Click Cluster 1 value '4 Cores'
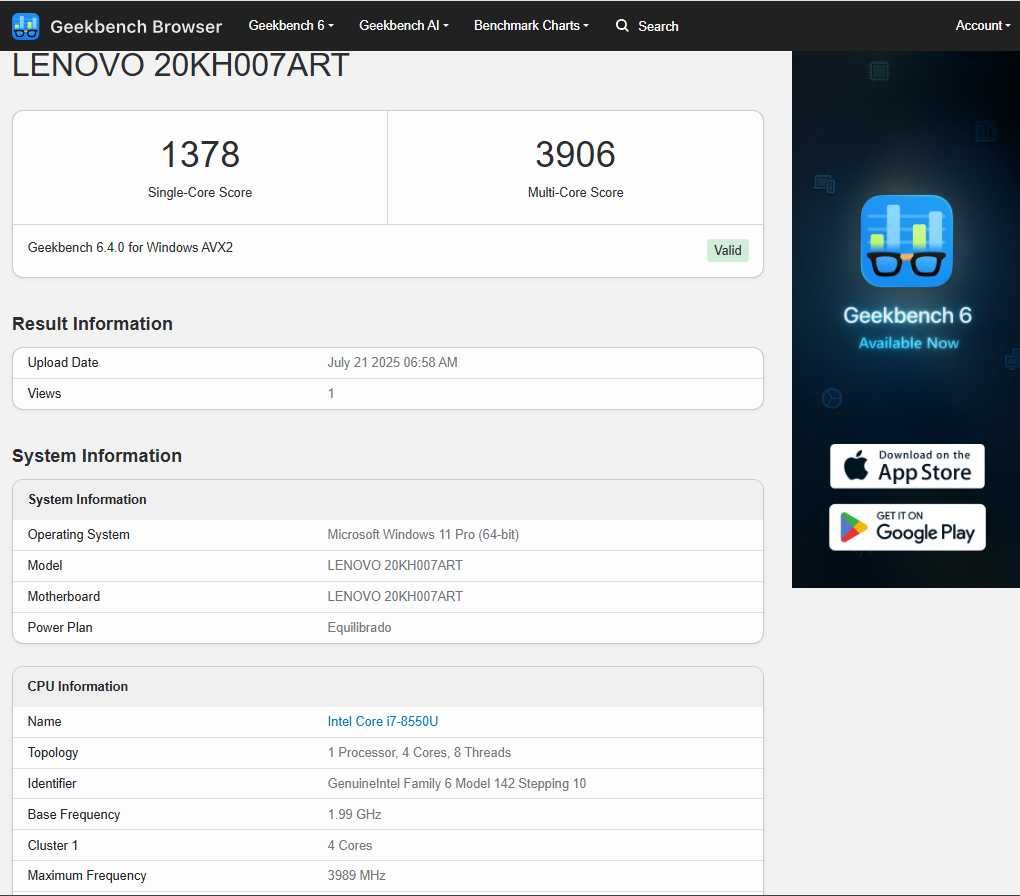Viewport: 1020px width, 896px height. [350, 845]
